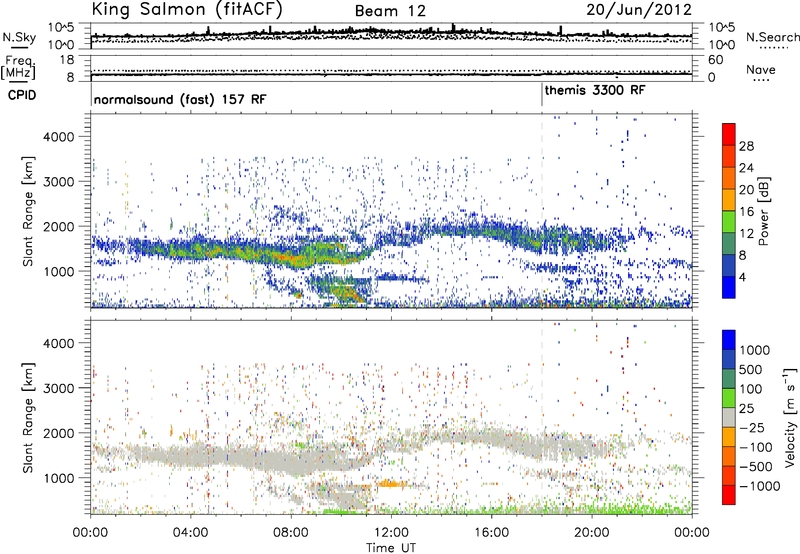
Task: Click the 'Time UT' axis label
Action: click(x=391, y=548)
